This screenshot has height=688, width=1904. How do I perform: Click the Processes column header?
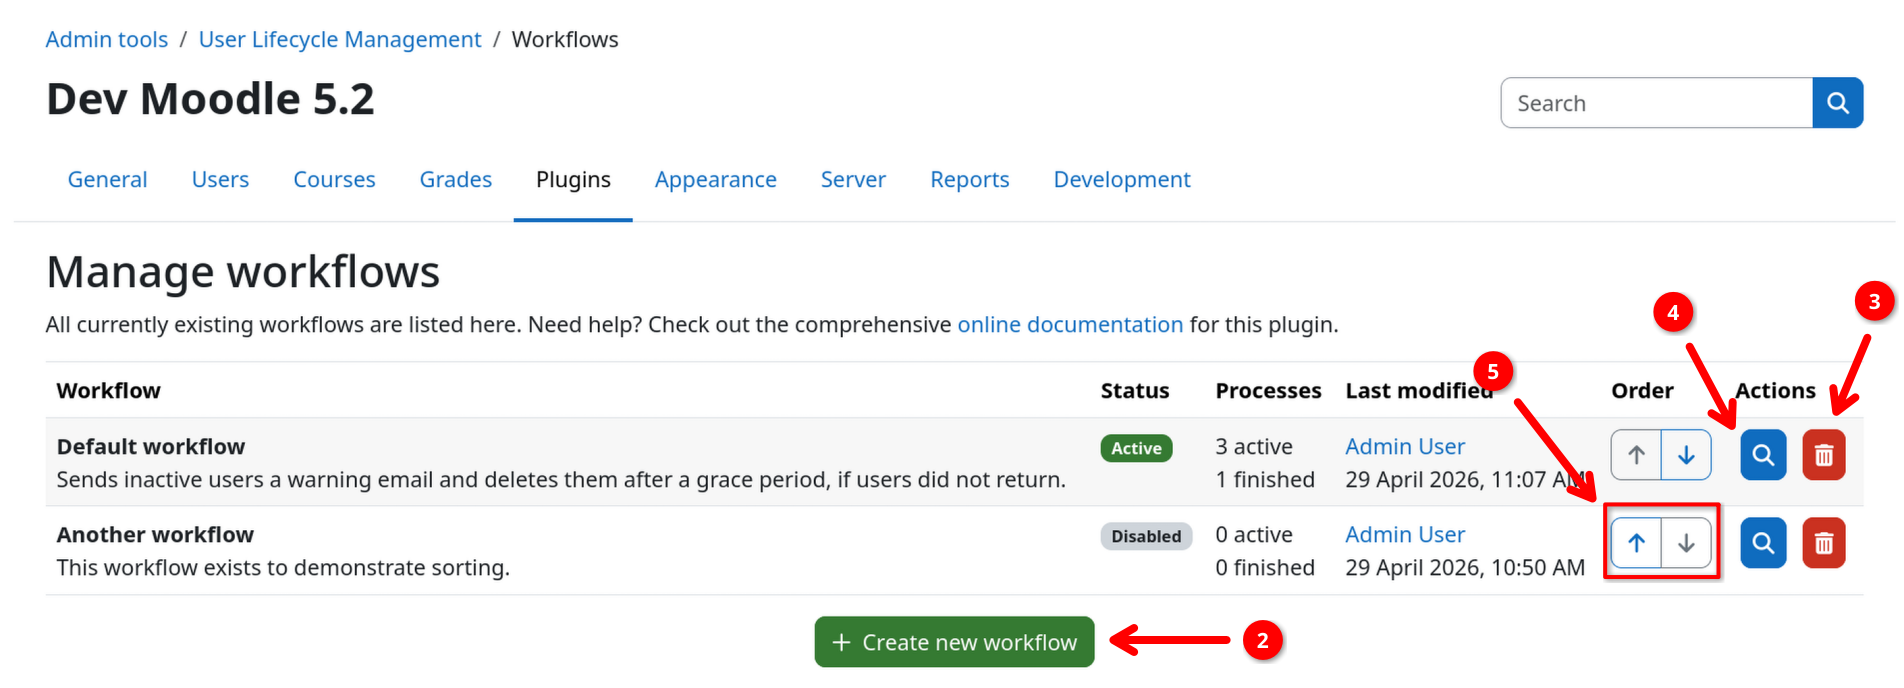[x=1268, y=390]
